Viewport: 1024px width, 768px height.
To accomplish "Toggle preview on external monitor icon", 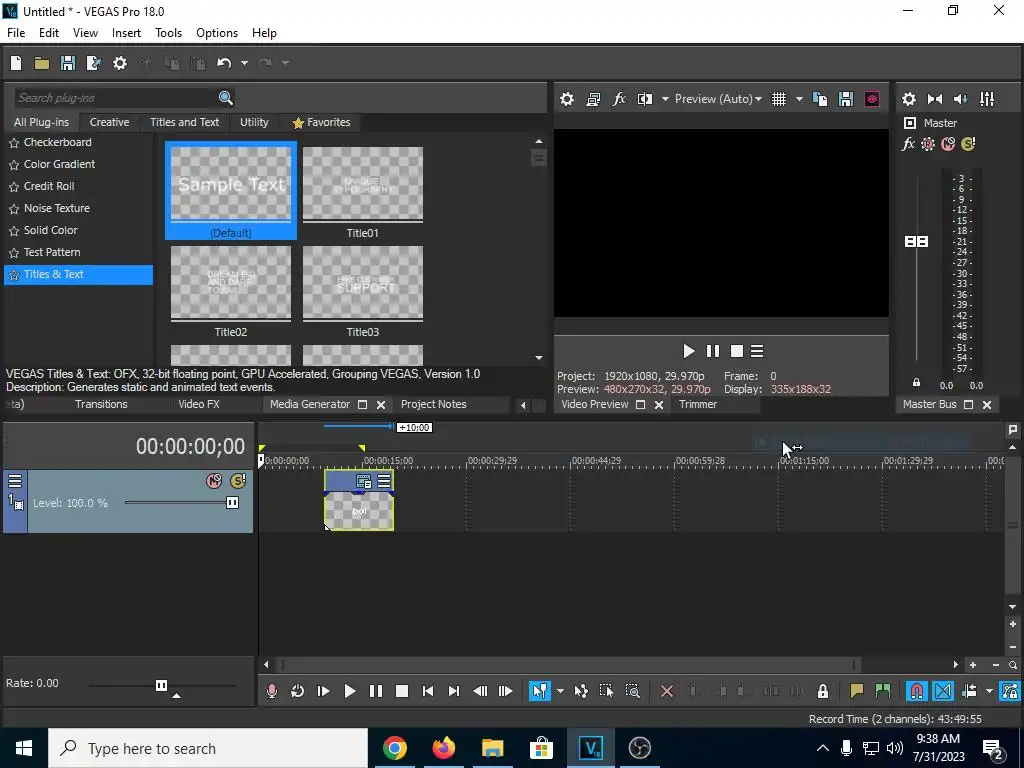I will [x=593, y=99].
